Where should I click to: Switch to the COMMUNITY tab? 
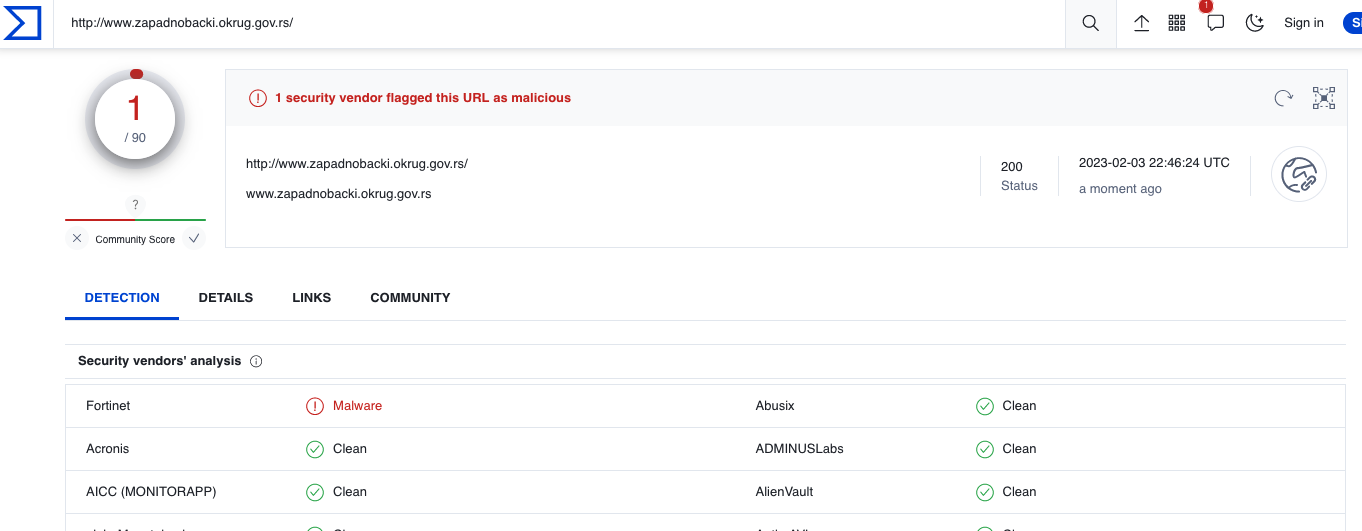coord(410,298)
